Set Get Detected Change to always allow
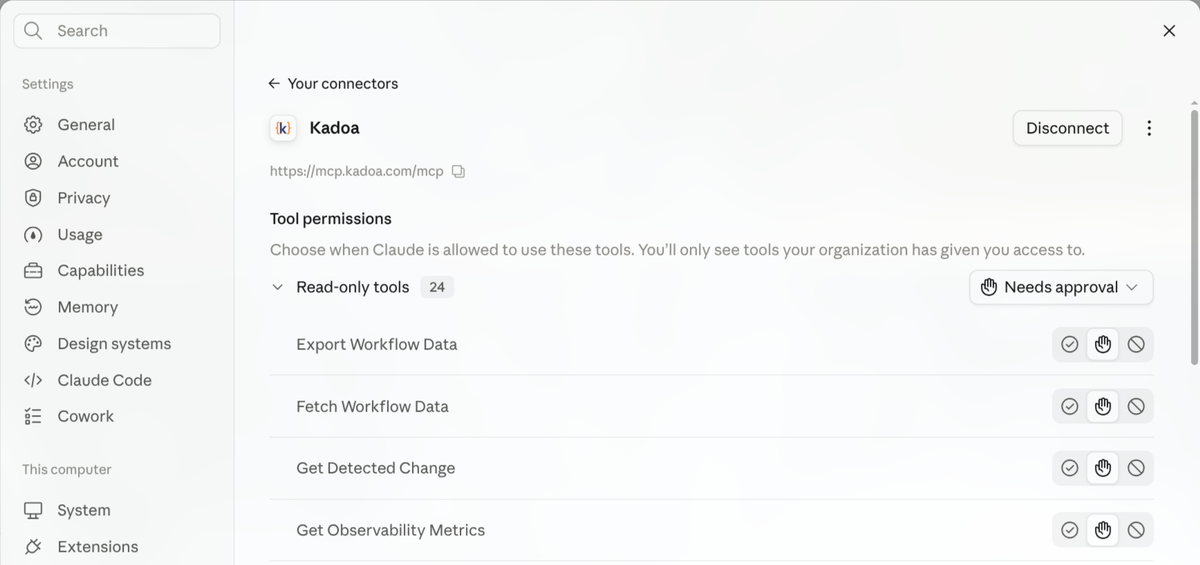1200x565 pixels. click(1070, 468)
